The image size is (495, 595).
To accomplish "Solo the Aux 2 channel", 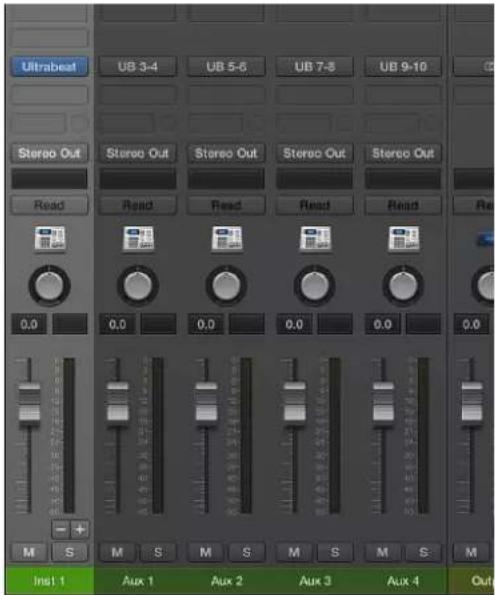I will tap(246, 552).
